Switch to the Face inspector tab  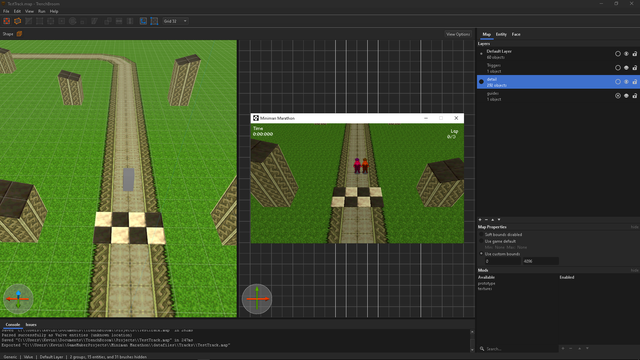click(516, 34)
